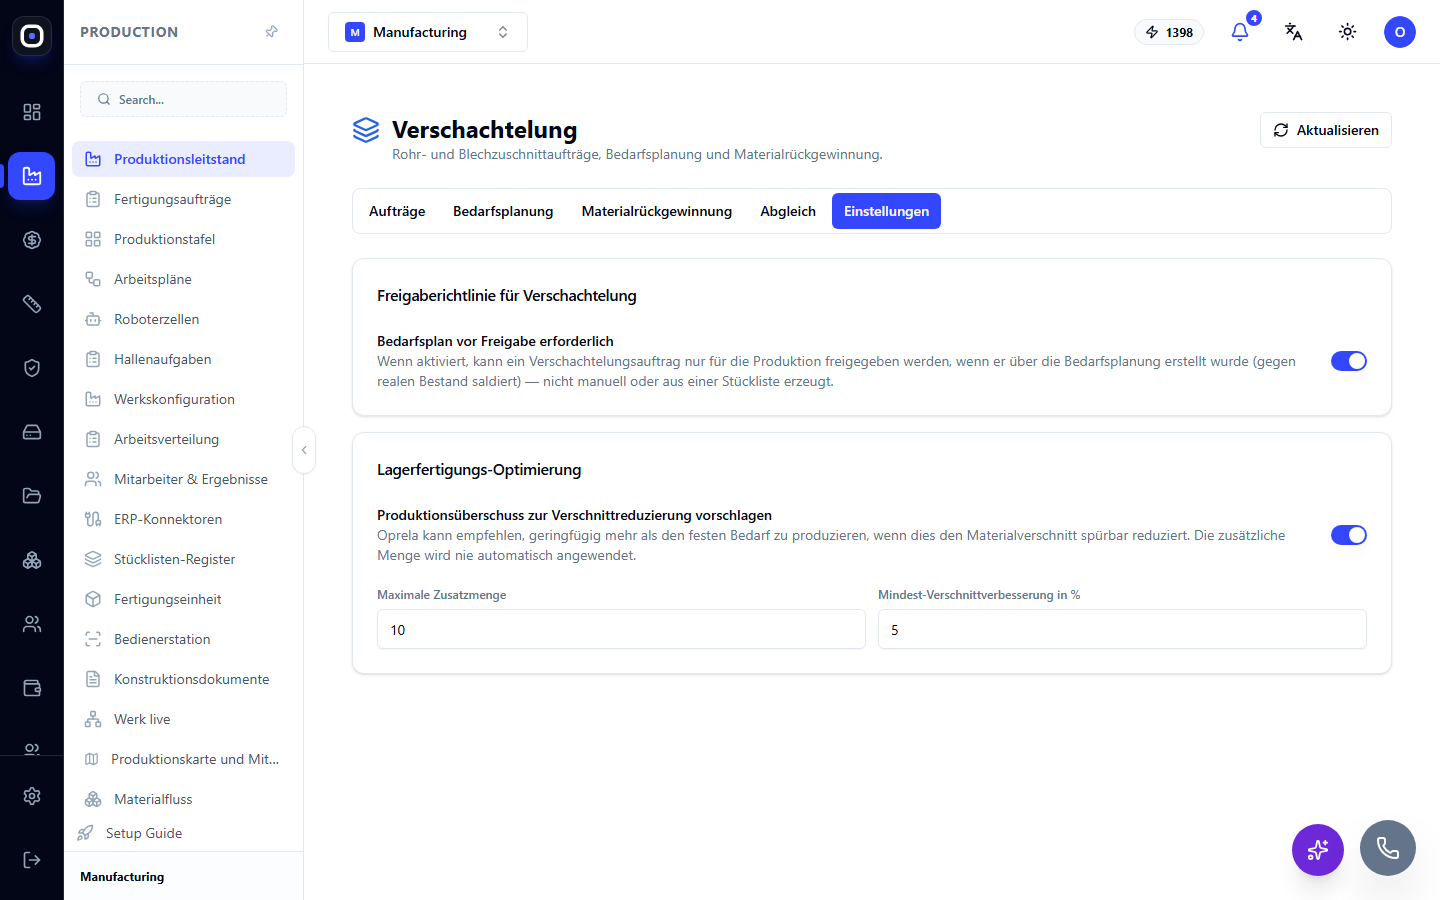Open the AI assistant sparkle button
This screenshot has width=1440, height=900.
pos(1318,850)
